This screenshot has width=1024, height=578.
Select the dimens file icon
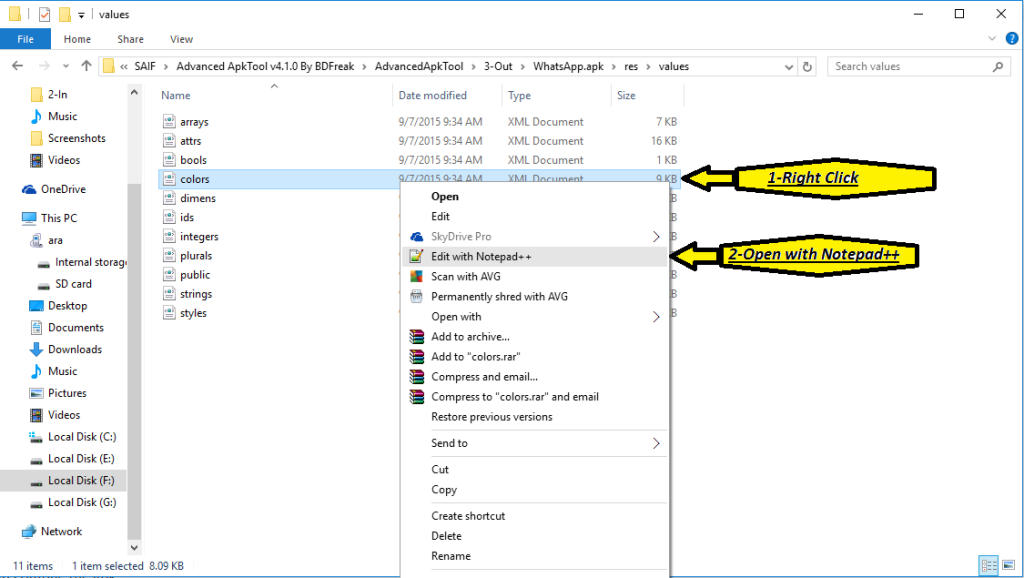(169, 198)
